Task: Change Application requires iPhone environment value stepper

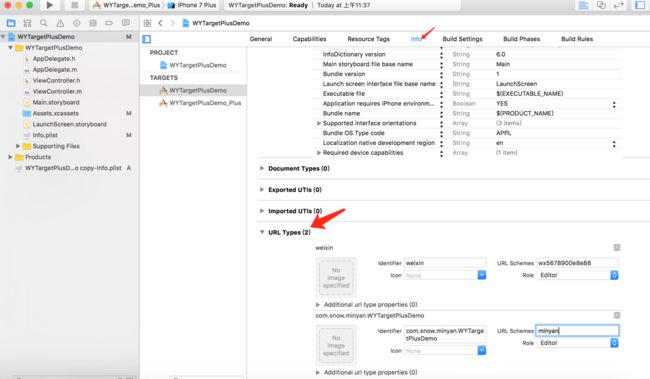Action: pos(614,104)
